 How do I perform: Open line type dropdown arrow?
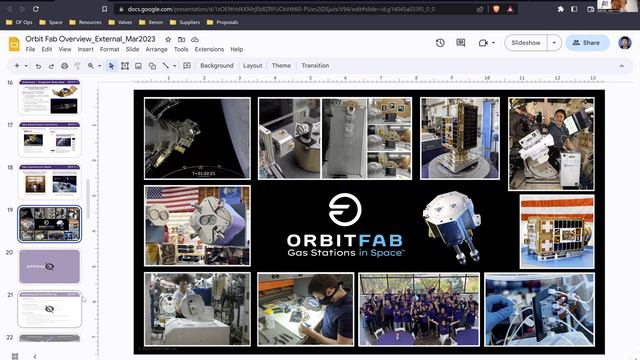click(174, 66)
